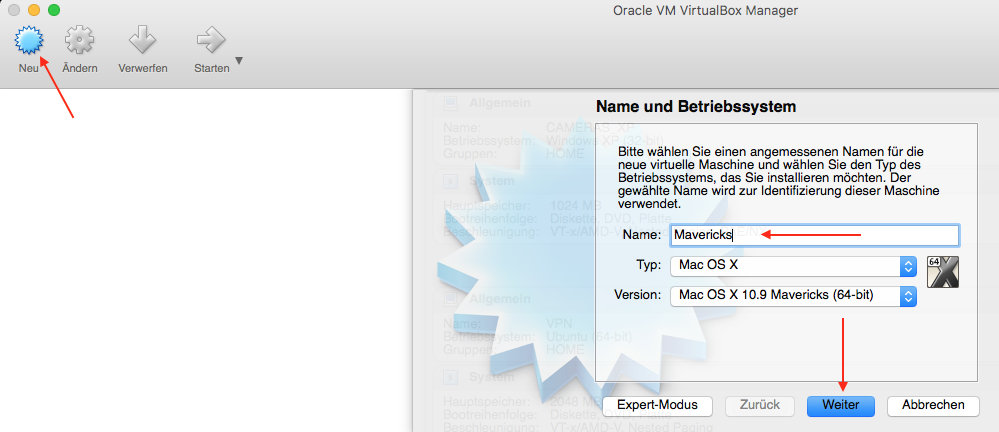
Task: Click the Mac OS X 64-bit logo
Action: [943, 272]
